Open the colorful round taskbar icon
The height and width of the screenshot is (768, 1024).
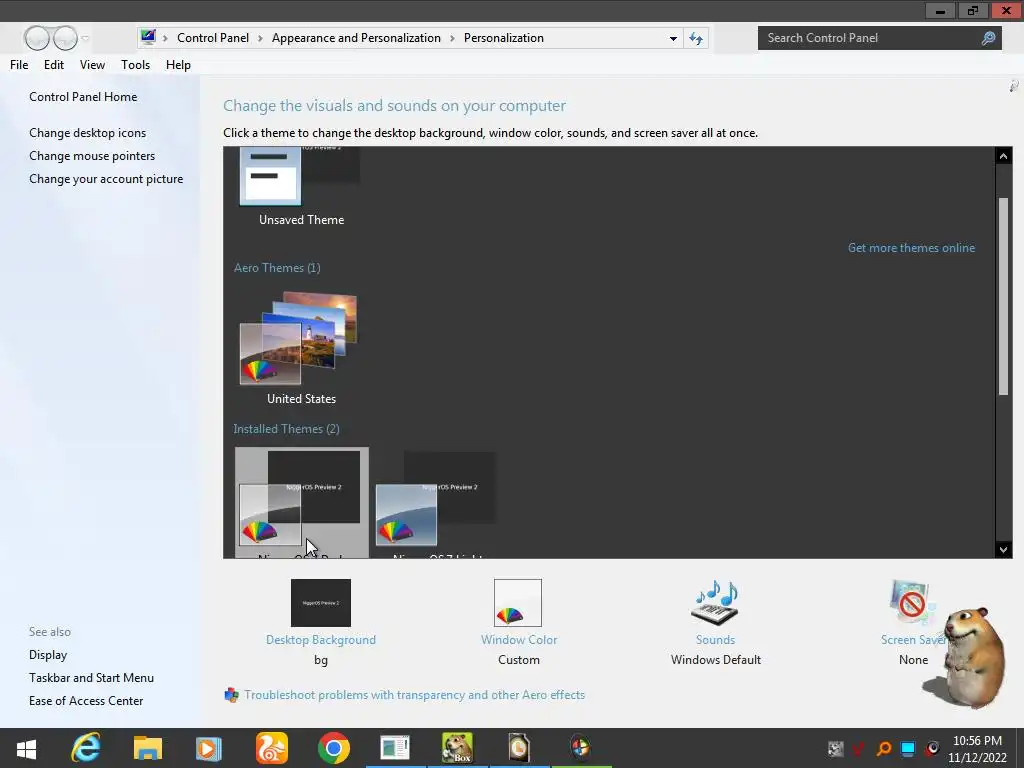coord(581,748)
